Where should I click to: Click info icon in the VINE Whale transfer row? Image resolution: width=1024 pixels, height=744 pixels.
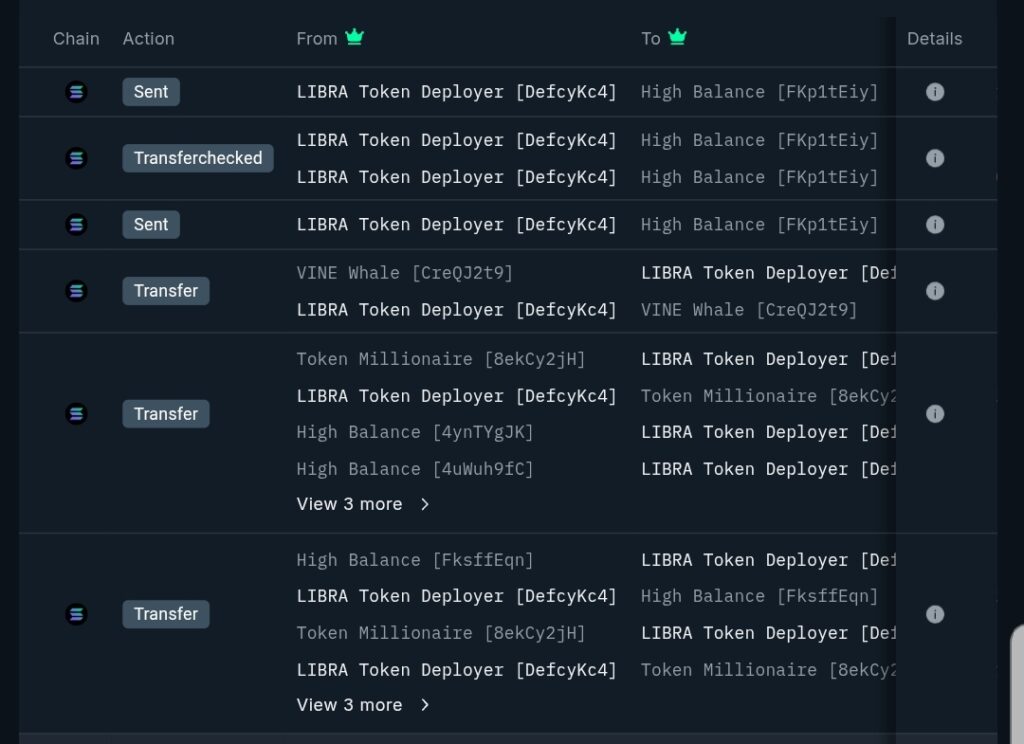935,291
